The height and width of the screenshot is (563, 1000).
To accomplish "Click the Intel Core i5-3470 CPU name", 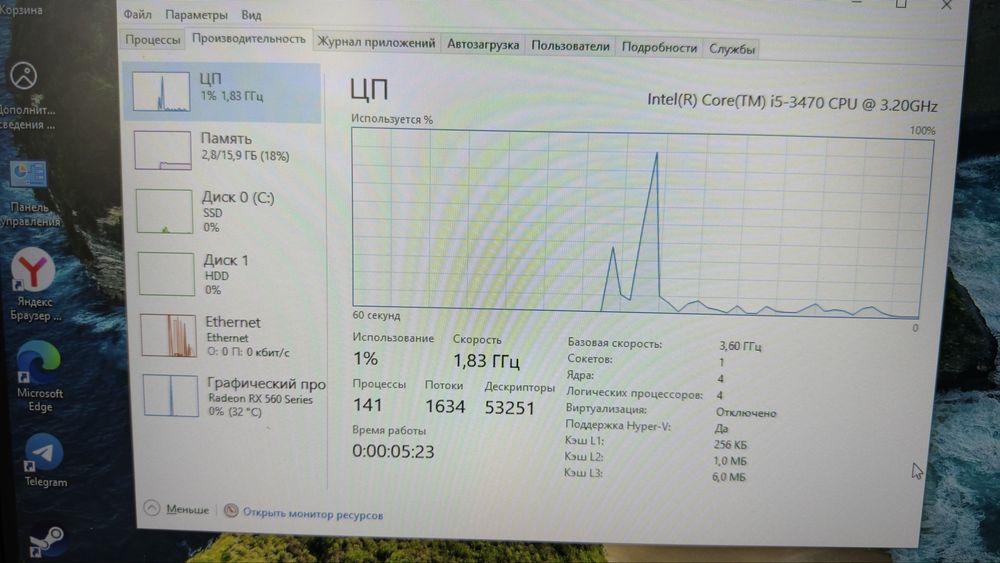I will click(x=792, y=102).
